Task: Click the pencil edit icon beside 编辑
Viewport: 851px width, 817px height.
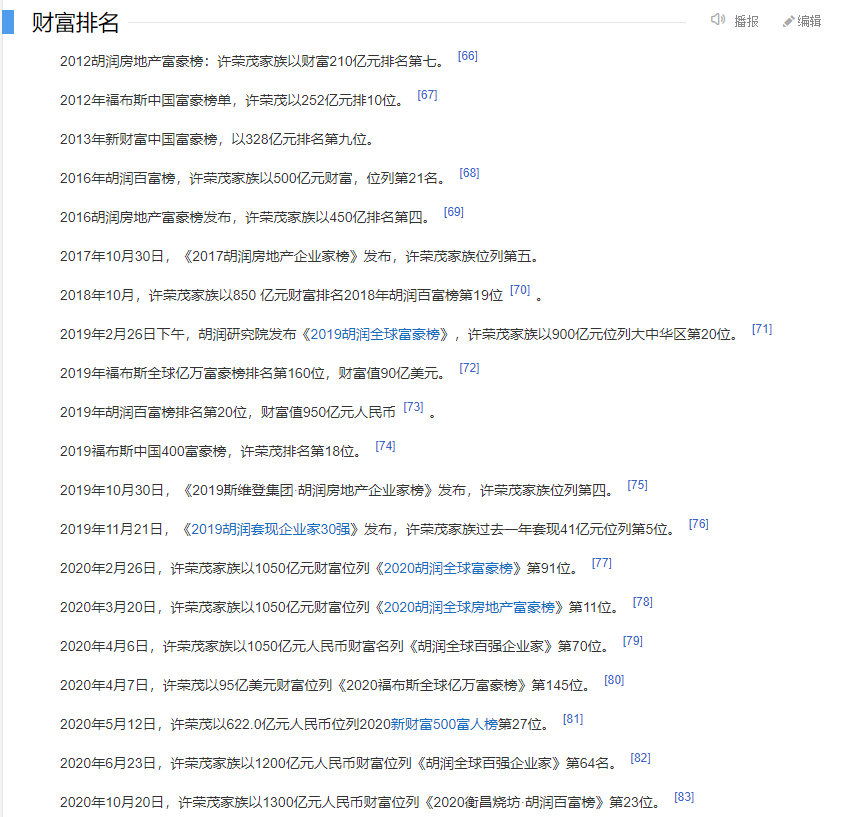Action: pyautogui.click(x=788, y=22)
